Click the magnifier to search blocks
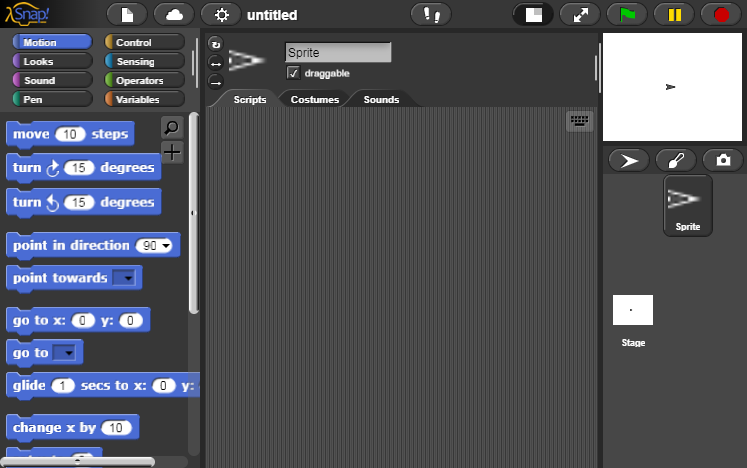747x468 pixels. point(172,128)
